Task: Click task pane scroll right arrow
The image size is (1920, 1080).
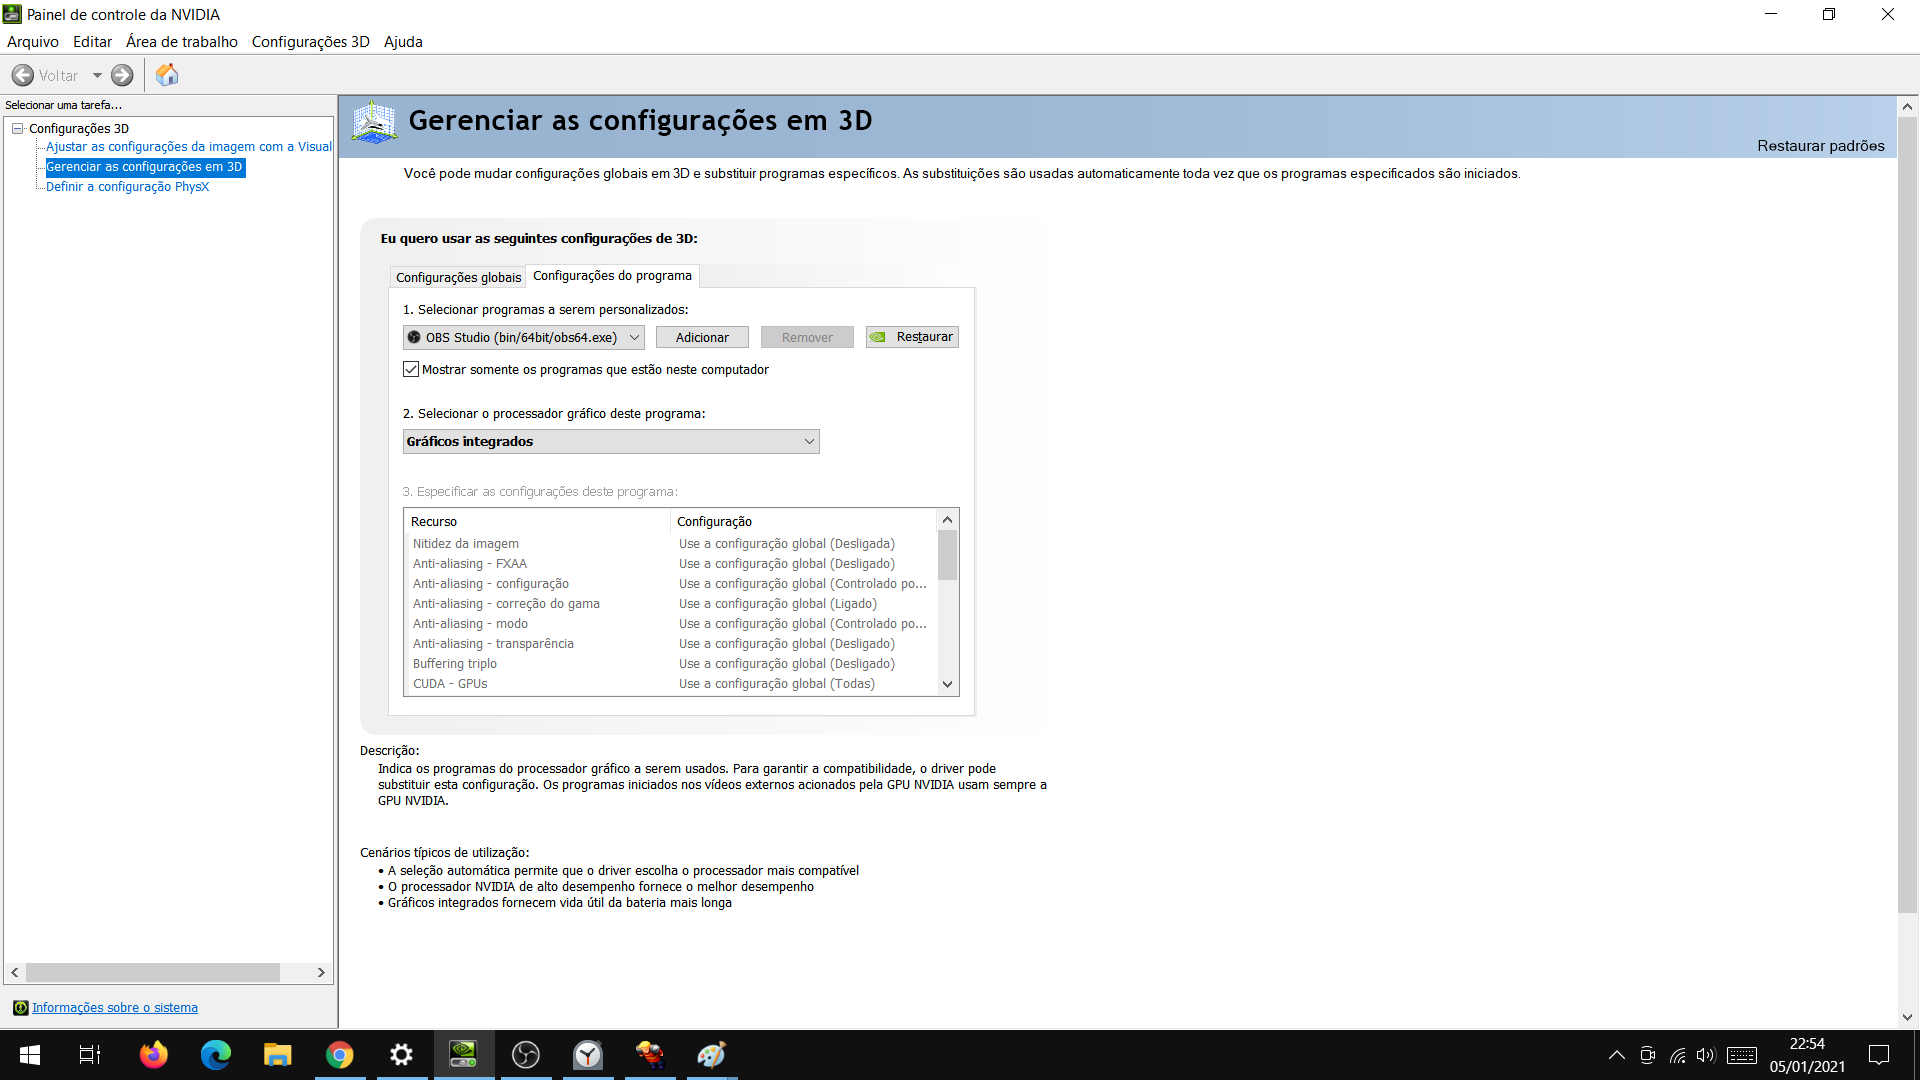Action: [x=321, y=972]
